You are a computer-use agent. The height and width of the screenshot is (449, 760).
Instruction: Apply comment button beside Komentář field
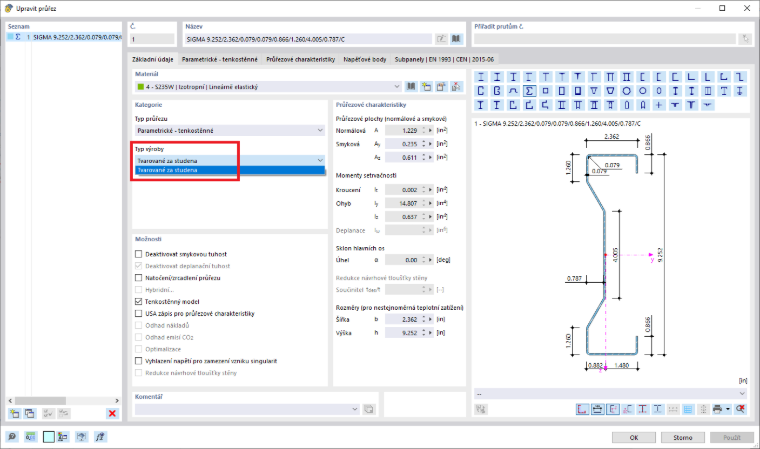click(x=369, y=409)
